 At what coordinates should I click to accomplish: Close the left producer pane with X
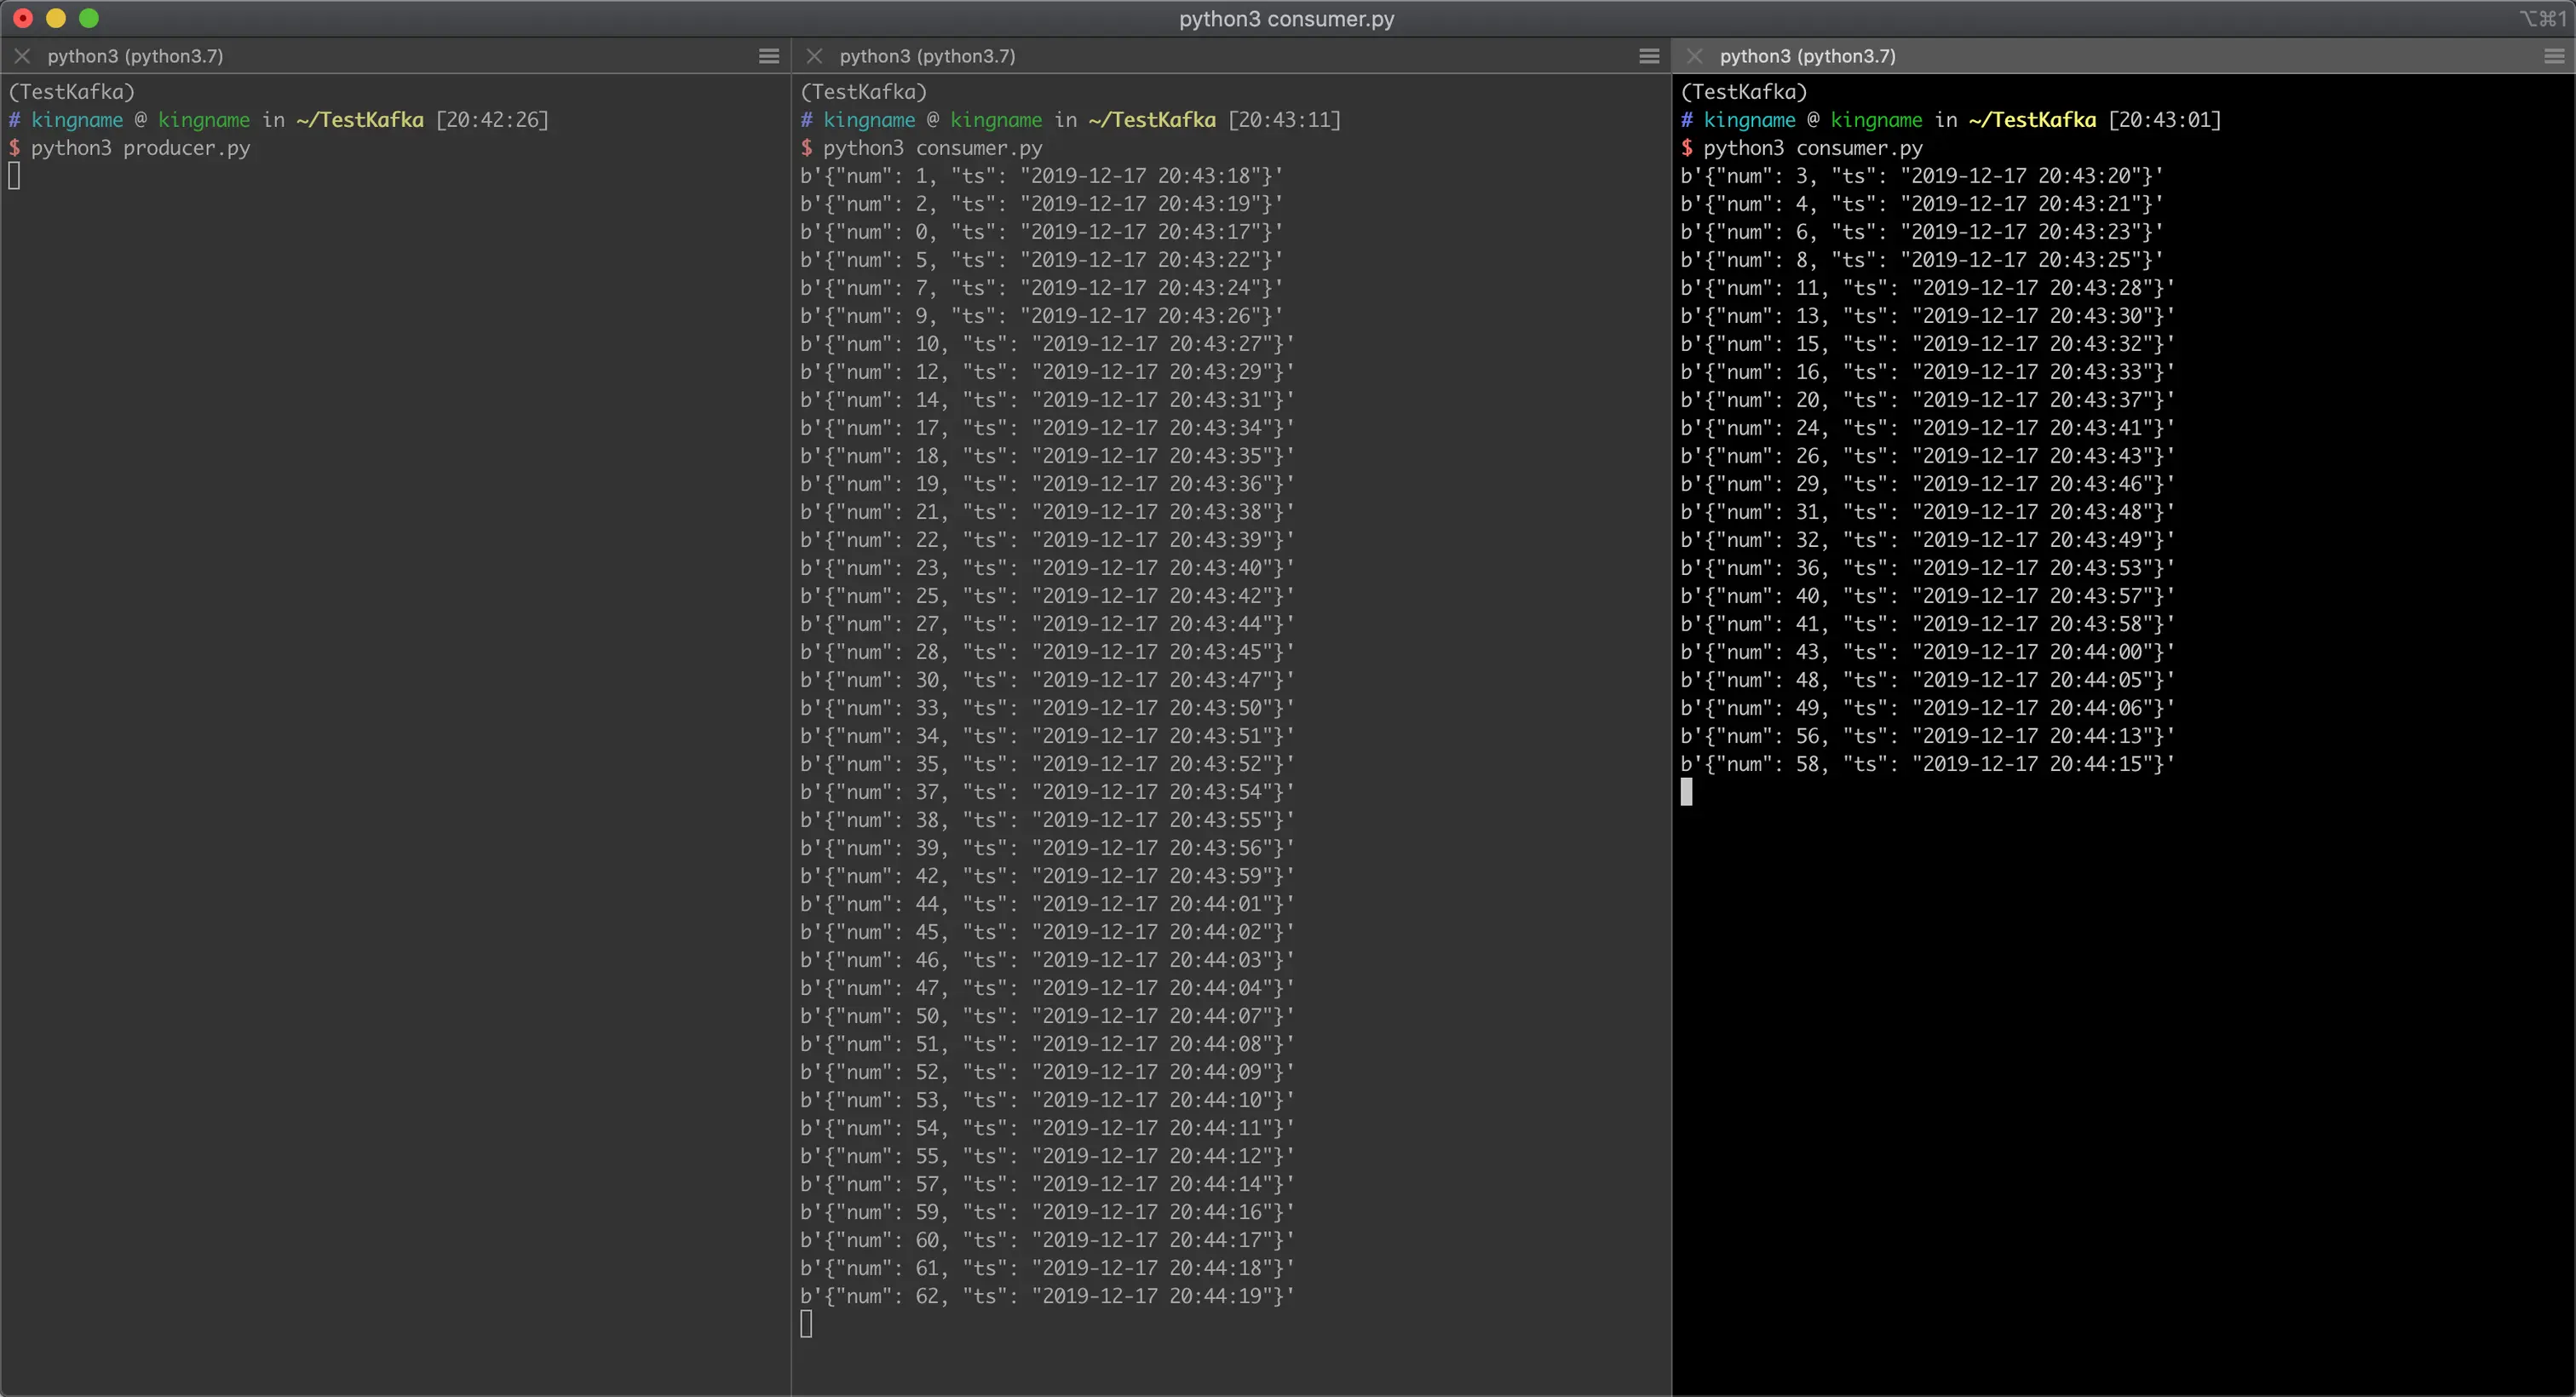[x=22, y=56]
